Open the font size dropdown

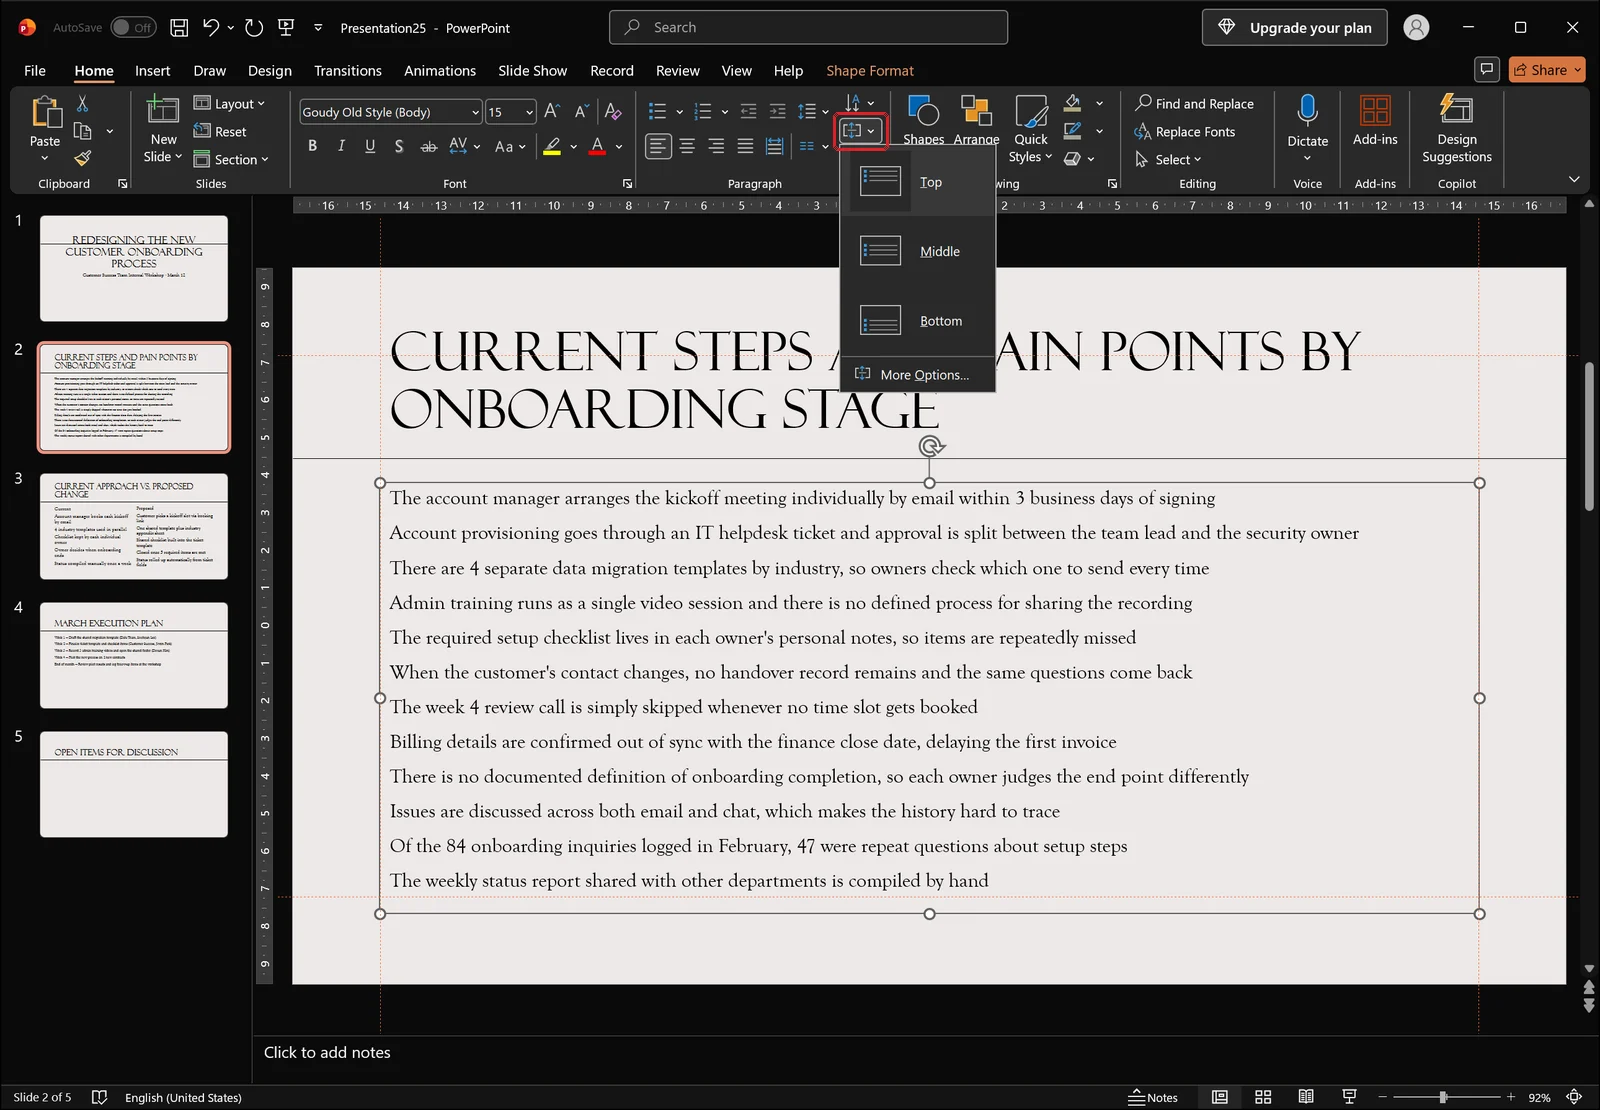click(x=529, y=112)
